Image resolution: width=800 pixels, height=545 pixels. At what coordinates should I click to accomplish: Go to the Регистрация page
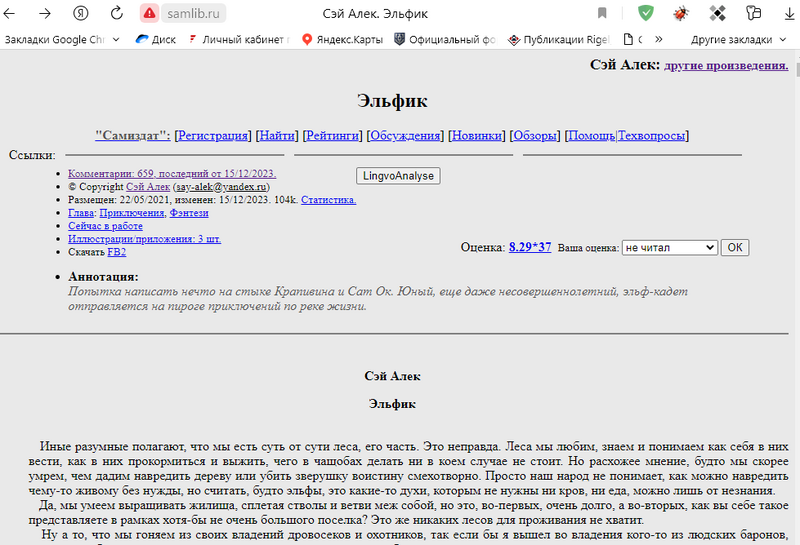(x=213, y=136)
